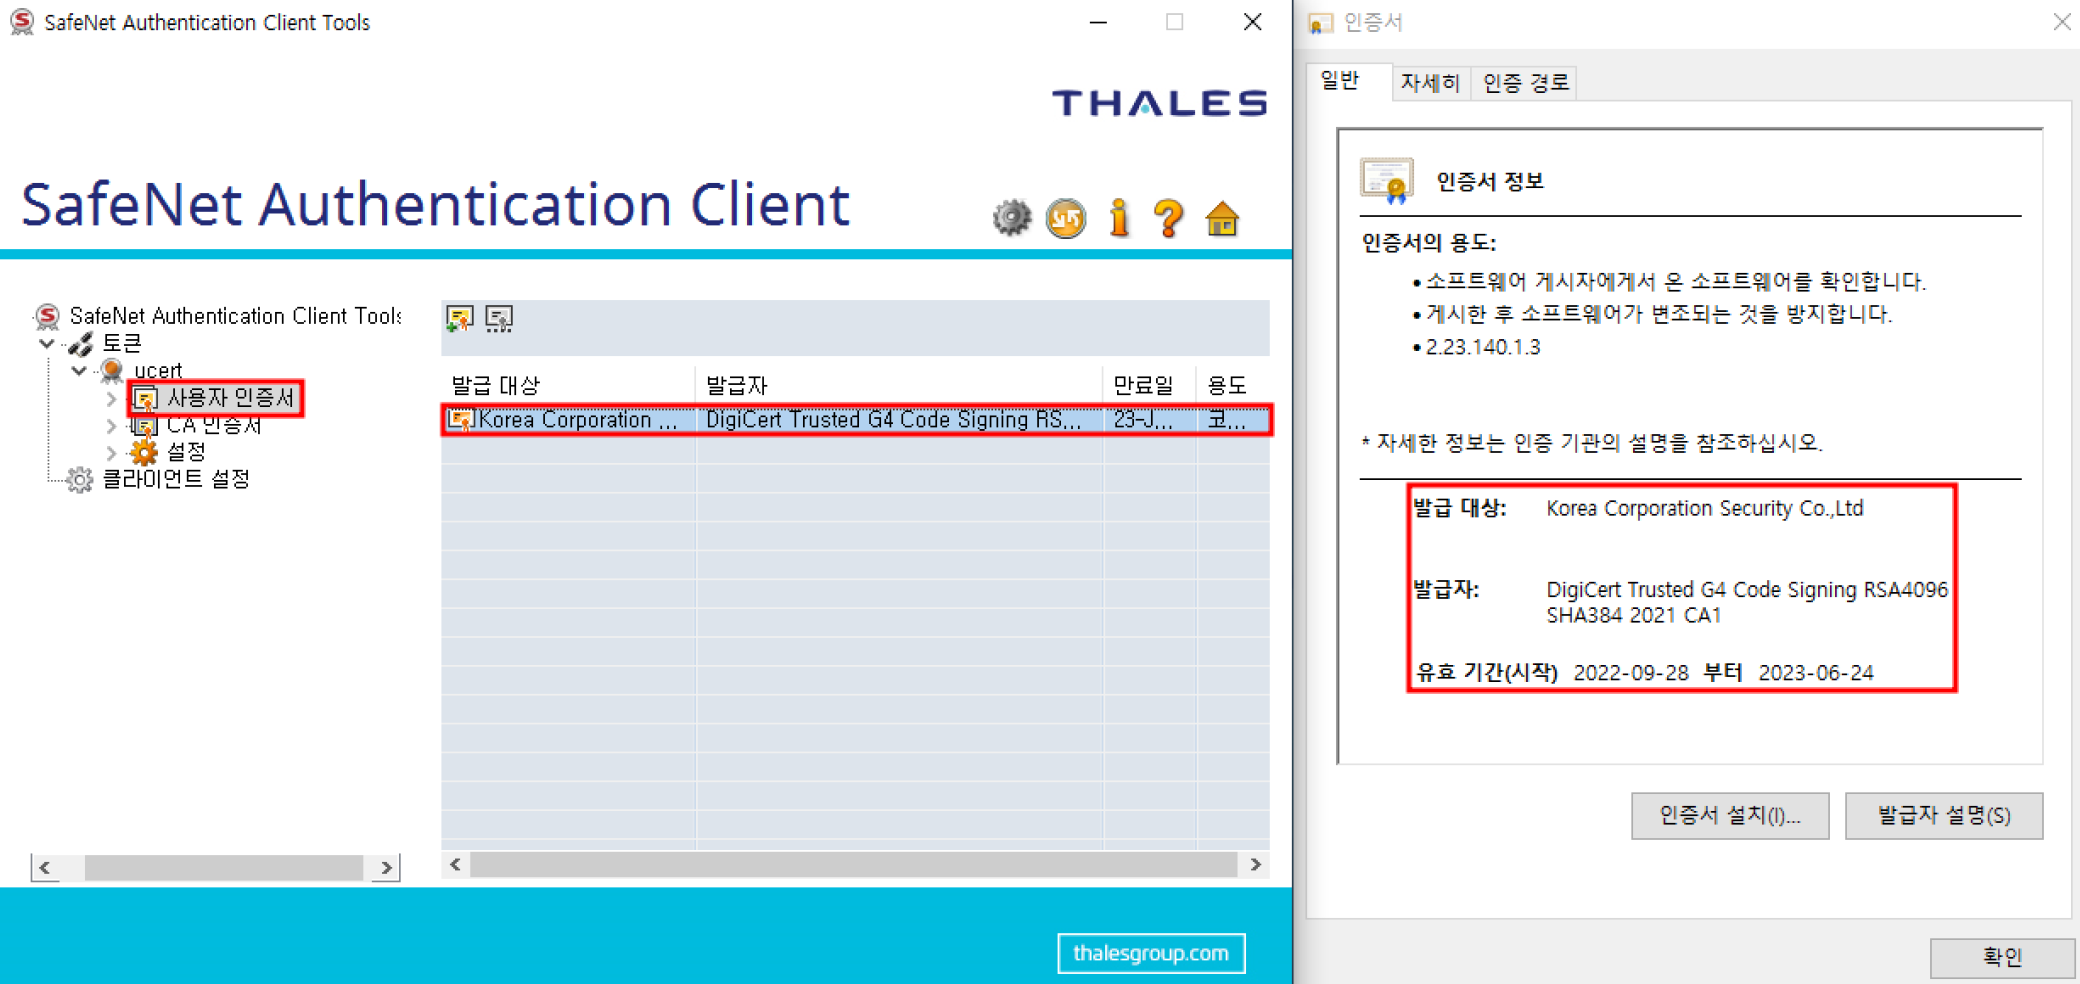Expand the 사용자 인증서 branch

[x=110, y=398]
